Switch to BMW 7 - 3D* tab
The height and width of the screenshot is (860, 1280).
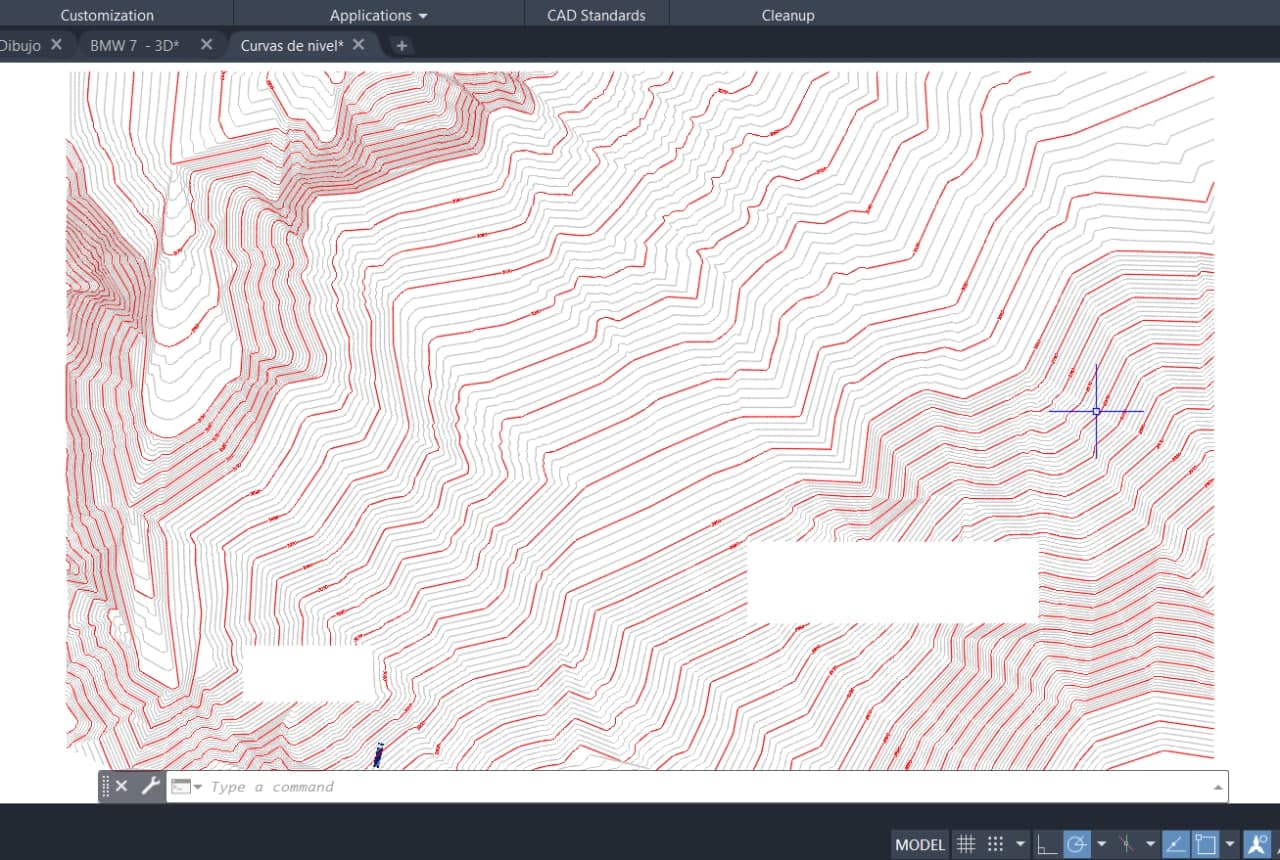point(135,45)
